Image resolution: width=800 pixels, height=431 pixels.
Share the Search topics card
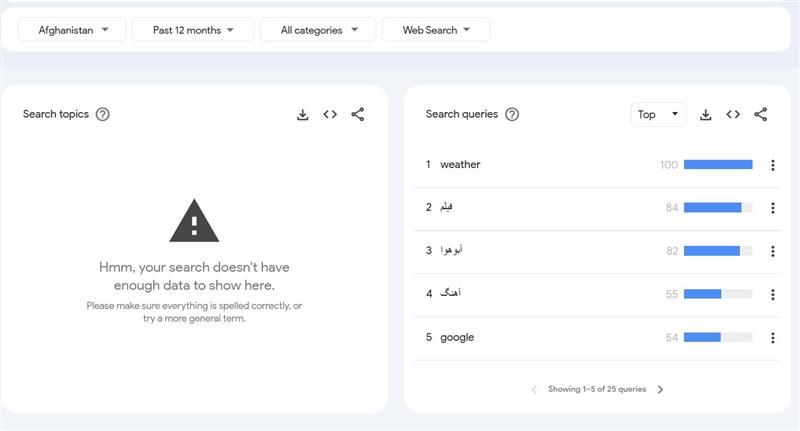pyautogui.click(x=358, y=115)
